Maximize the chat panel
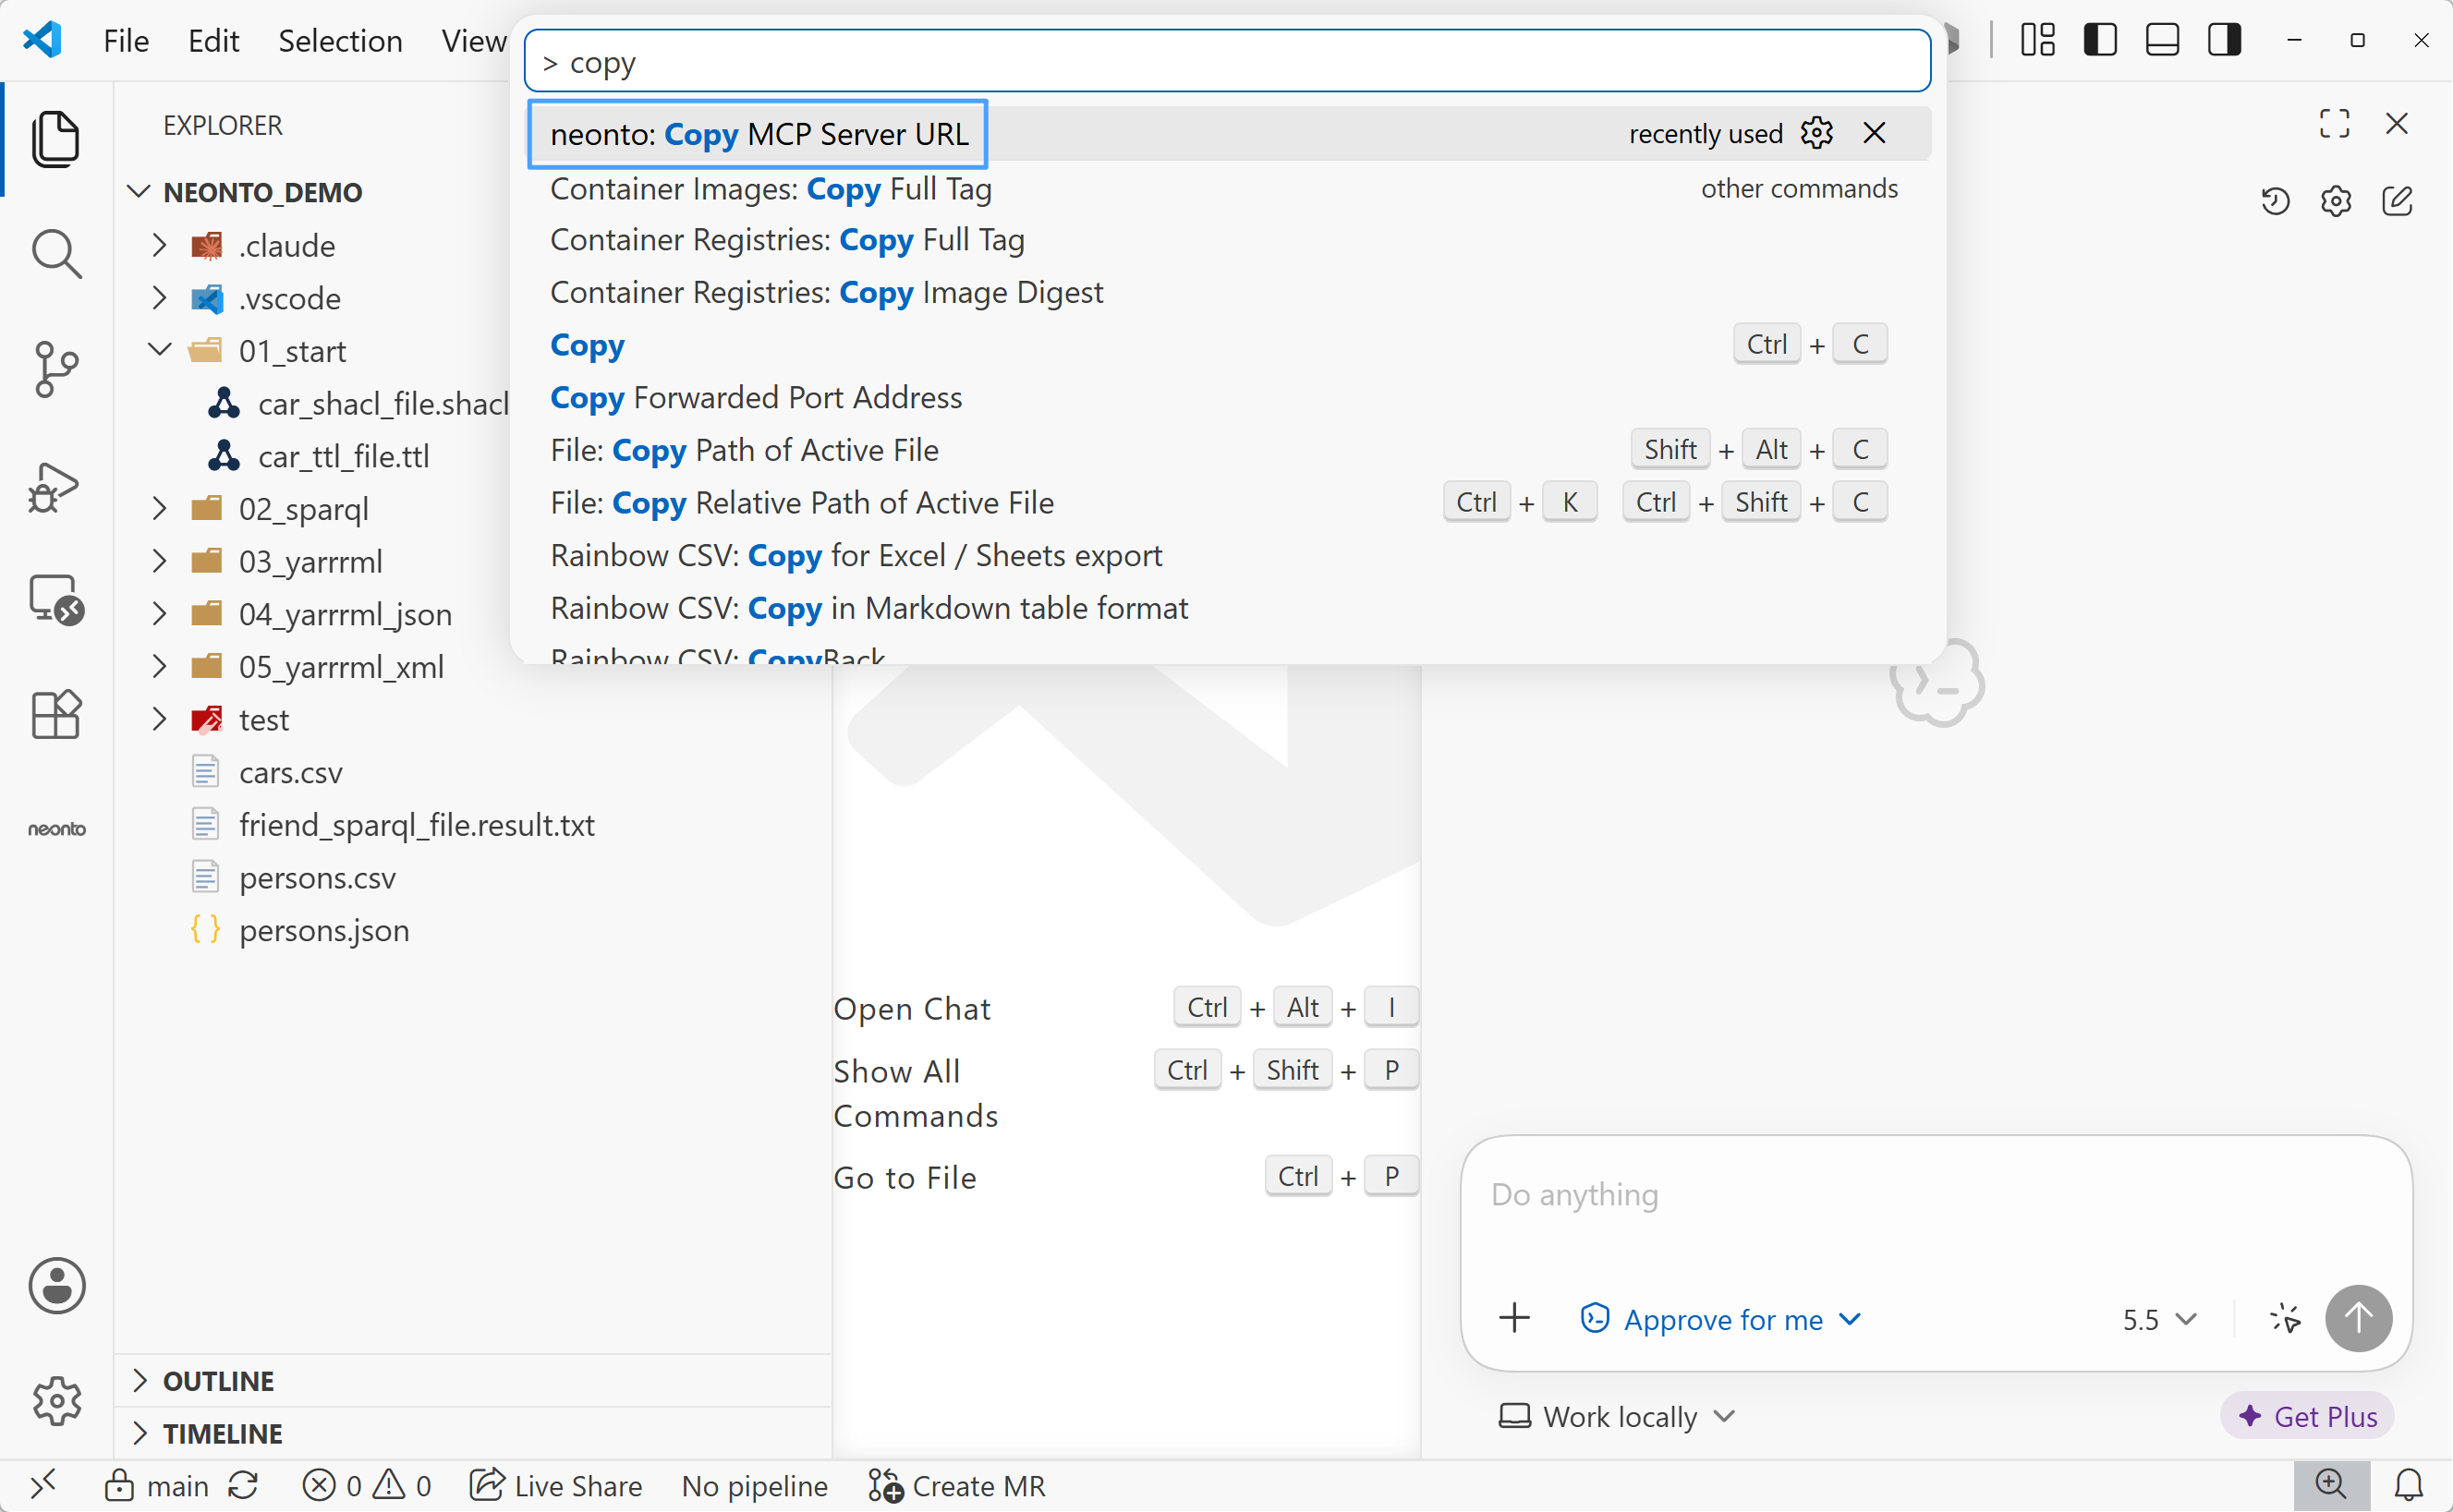This screenshot has width=2453, height=1512. (2334, 123)
